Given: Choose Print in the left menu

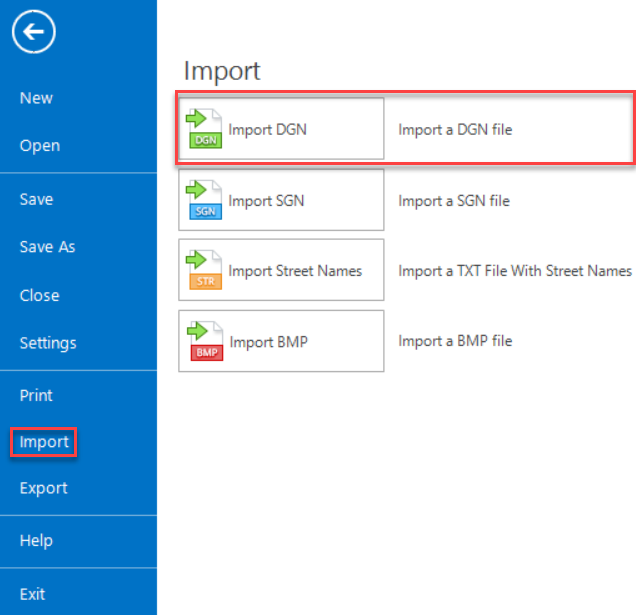Looking at the screenshot, I should click(36, 395).
